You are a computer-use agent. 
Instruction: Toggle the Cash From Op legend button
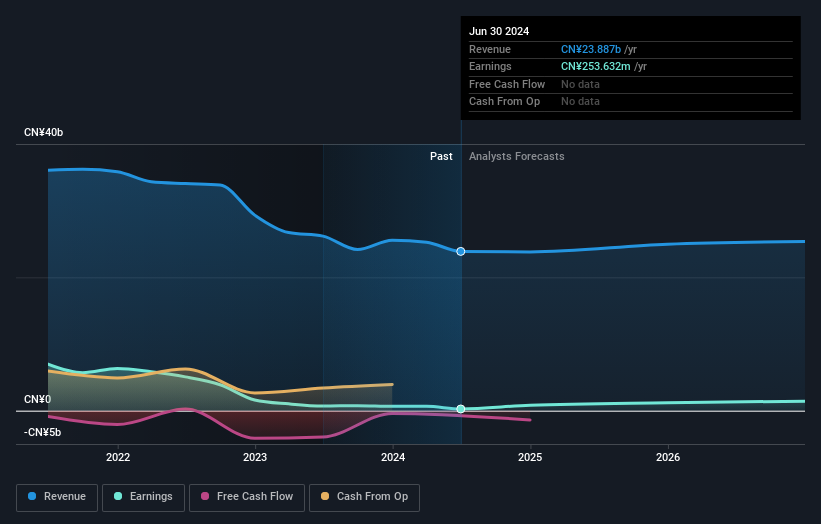[364, 497]
